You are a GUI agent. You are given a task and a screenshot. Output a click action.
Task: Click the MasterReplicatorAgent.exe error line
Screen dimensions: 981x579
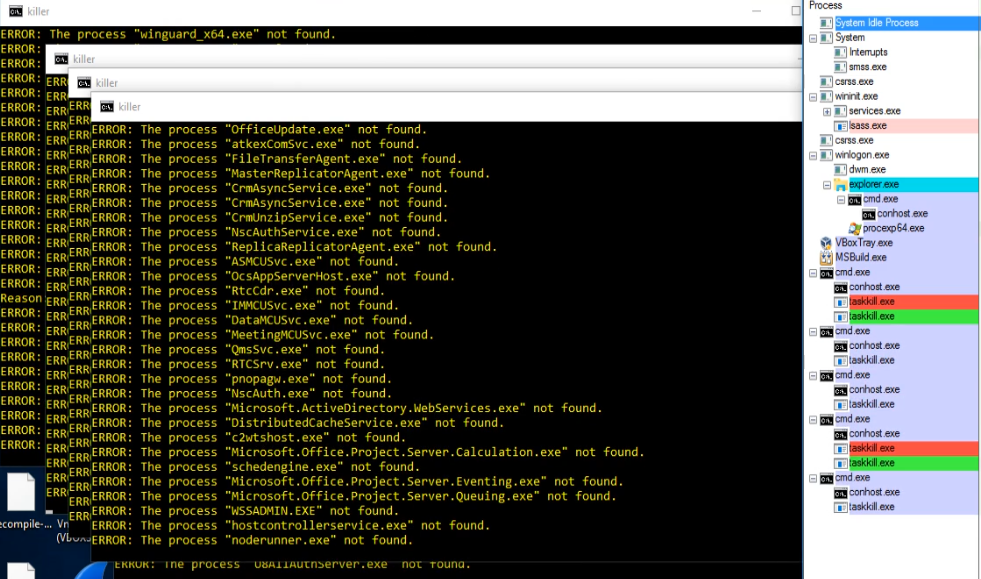291,173
